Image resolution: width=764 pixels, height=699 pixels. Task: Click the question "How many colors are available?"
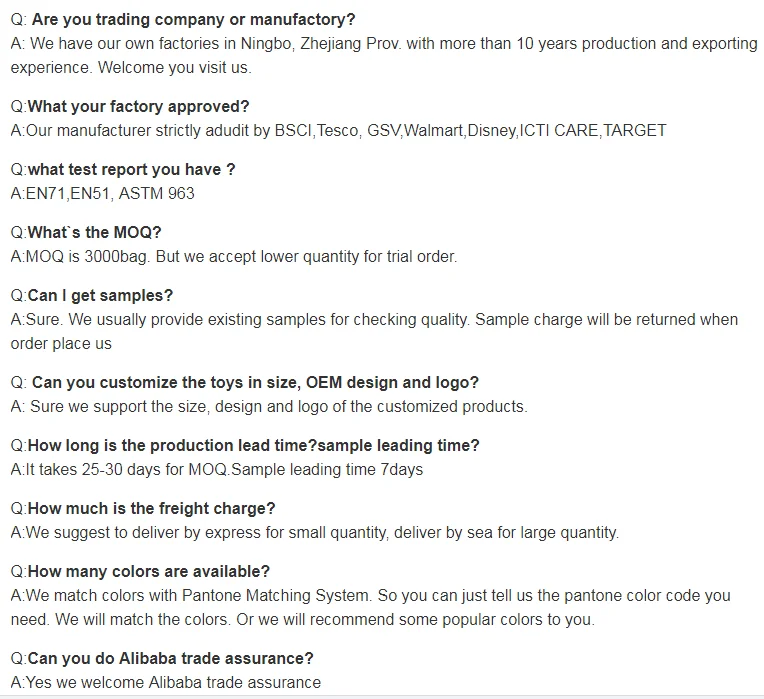pos(148,572)
